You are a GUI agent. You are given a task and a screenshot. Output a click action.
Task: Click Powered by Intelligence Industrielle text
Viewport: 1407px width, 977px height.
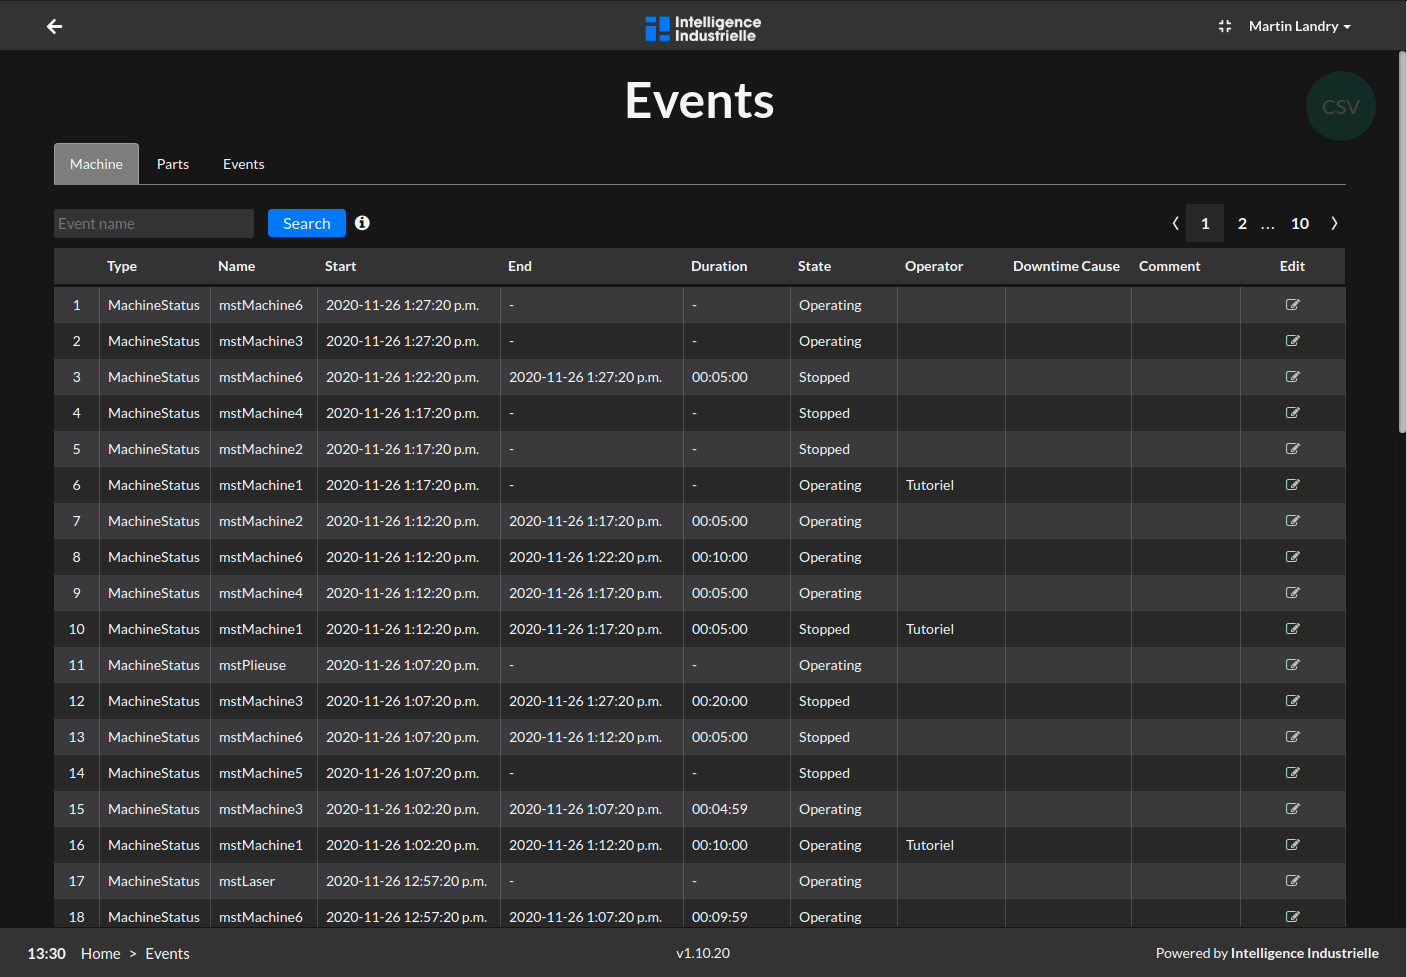tap(1267, 953)
